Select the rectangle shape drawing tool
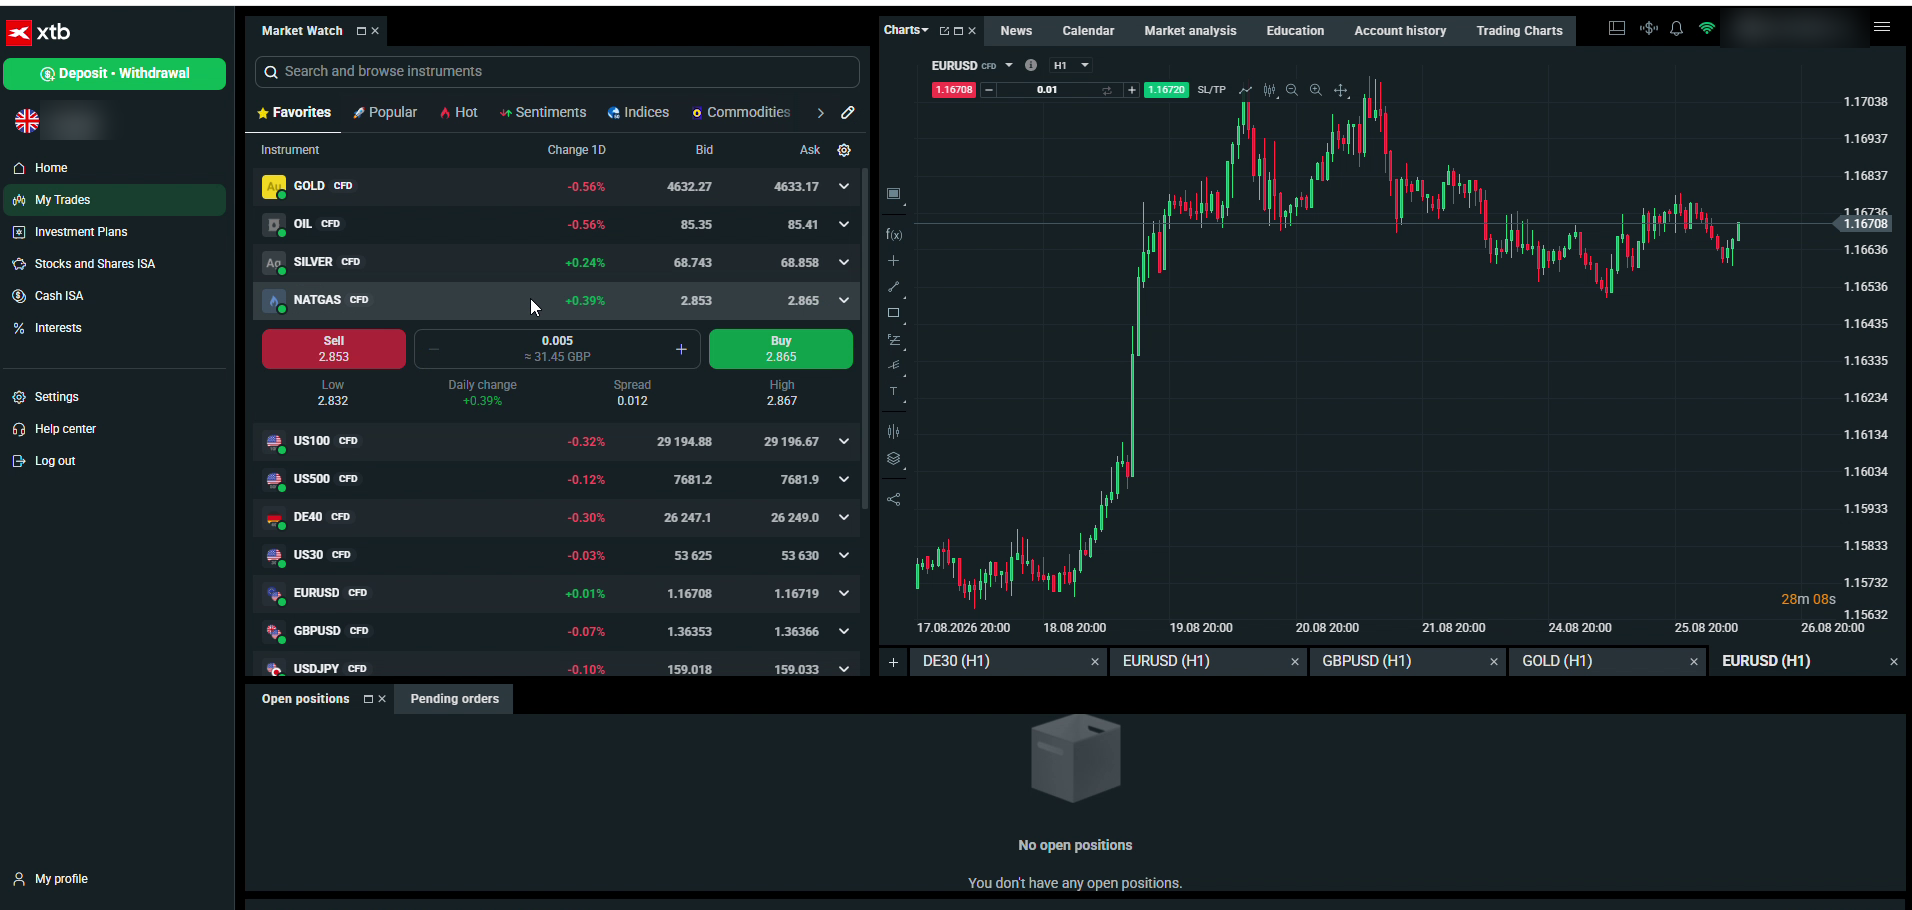Screen dimensions: 1912x910 (894, 313)
